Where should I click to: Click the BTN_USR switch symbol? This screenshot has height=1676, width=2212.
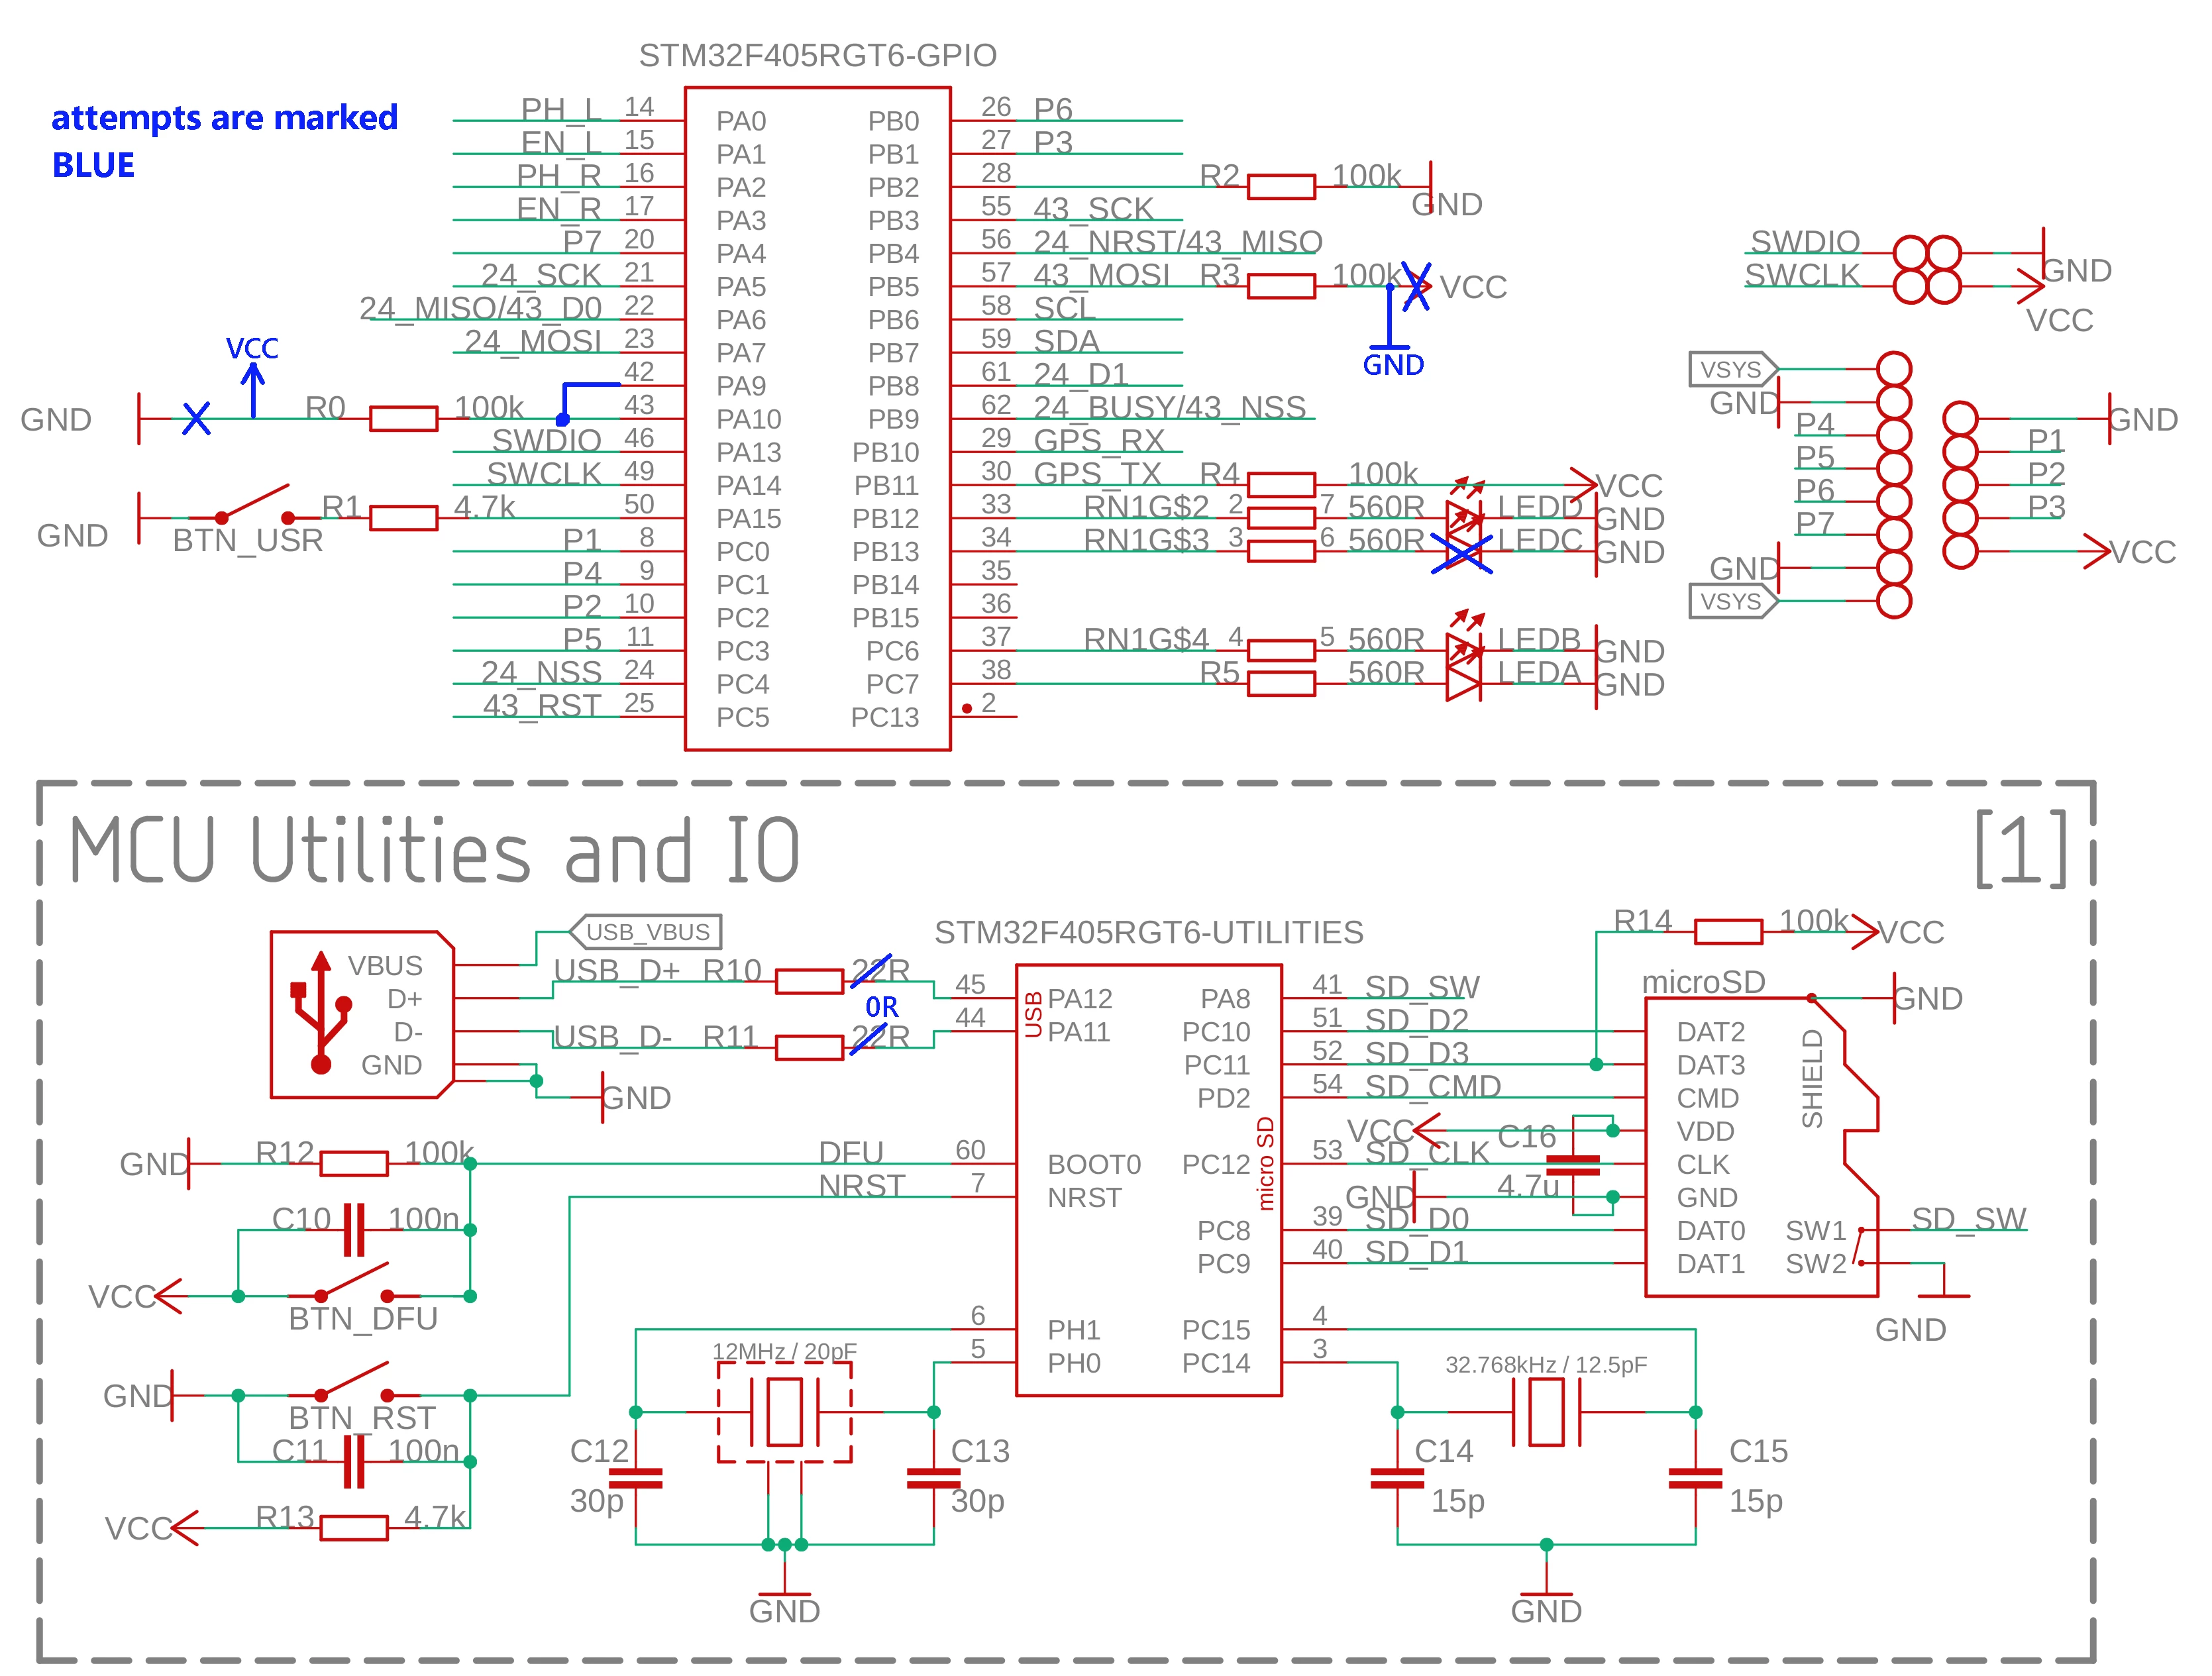[254, 505]
